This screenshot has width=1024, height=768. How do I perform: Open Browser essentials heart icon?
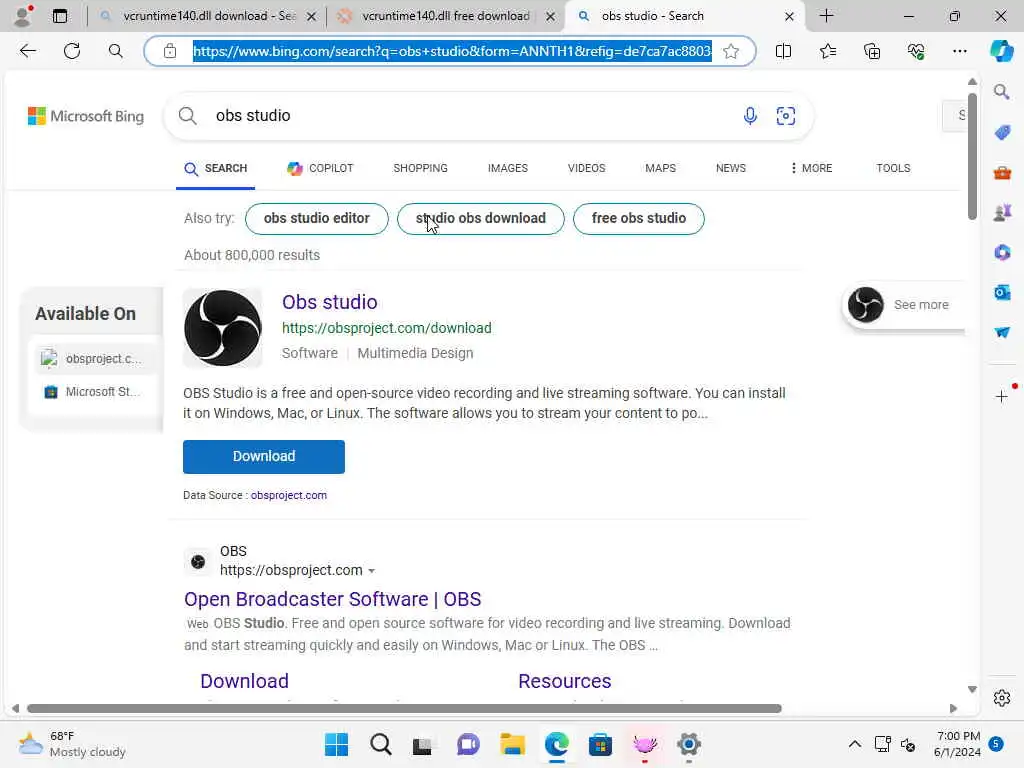coord(916,51)
